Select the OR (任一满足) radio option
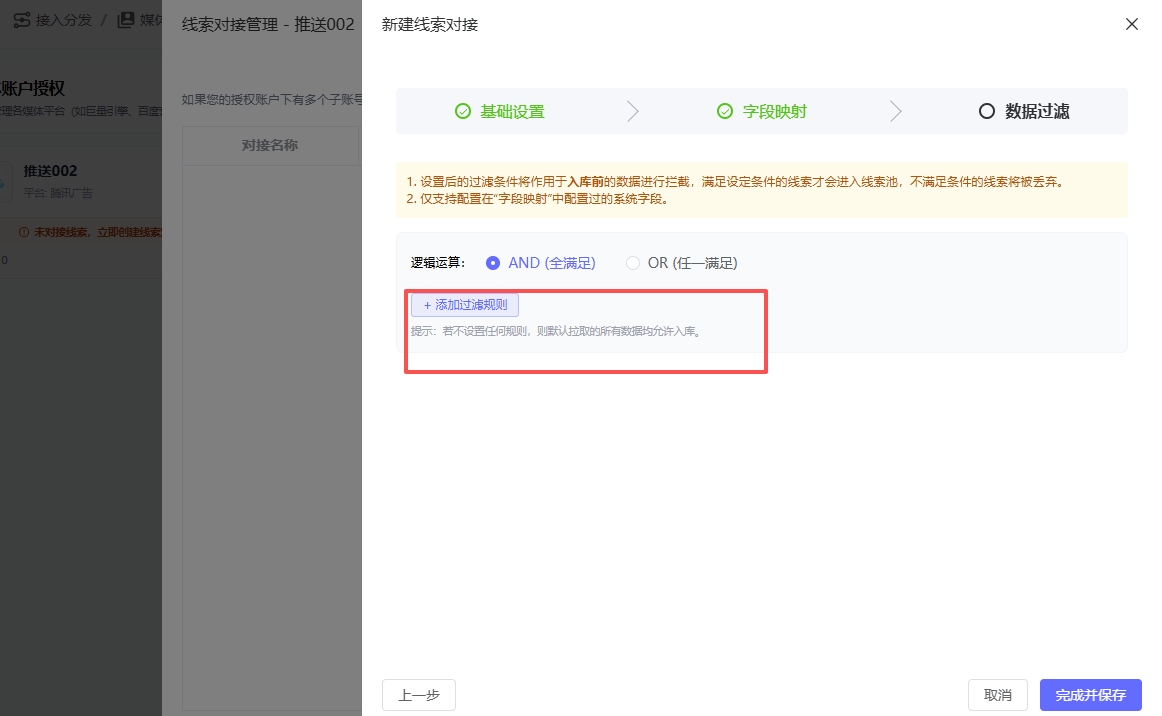This screenshot has width=1162, height=716. tap(633, 263)
